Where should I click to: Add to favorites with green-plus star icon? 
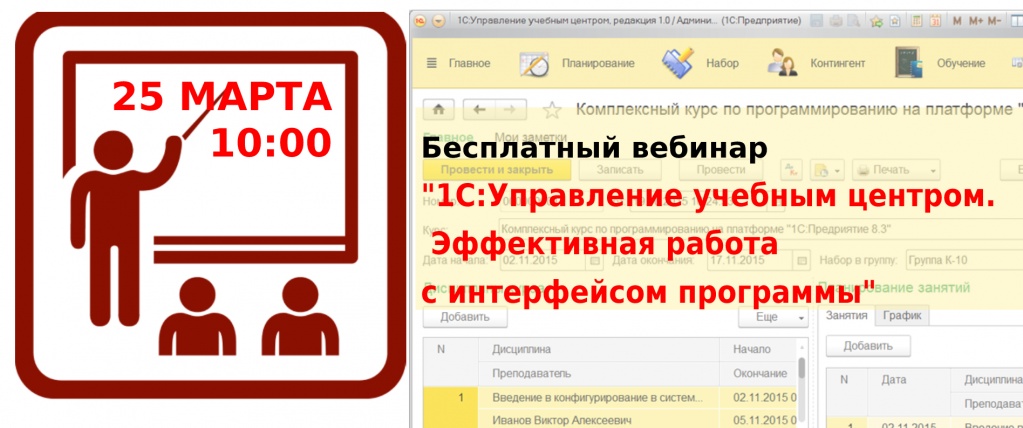876,21
